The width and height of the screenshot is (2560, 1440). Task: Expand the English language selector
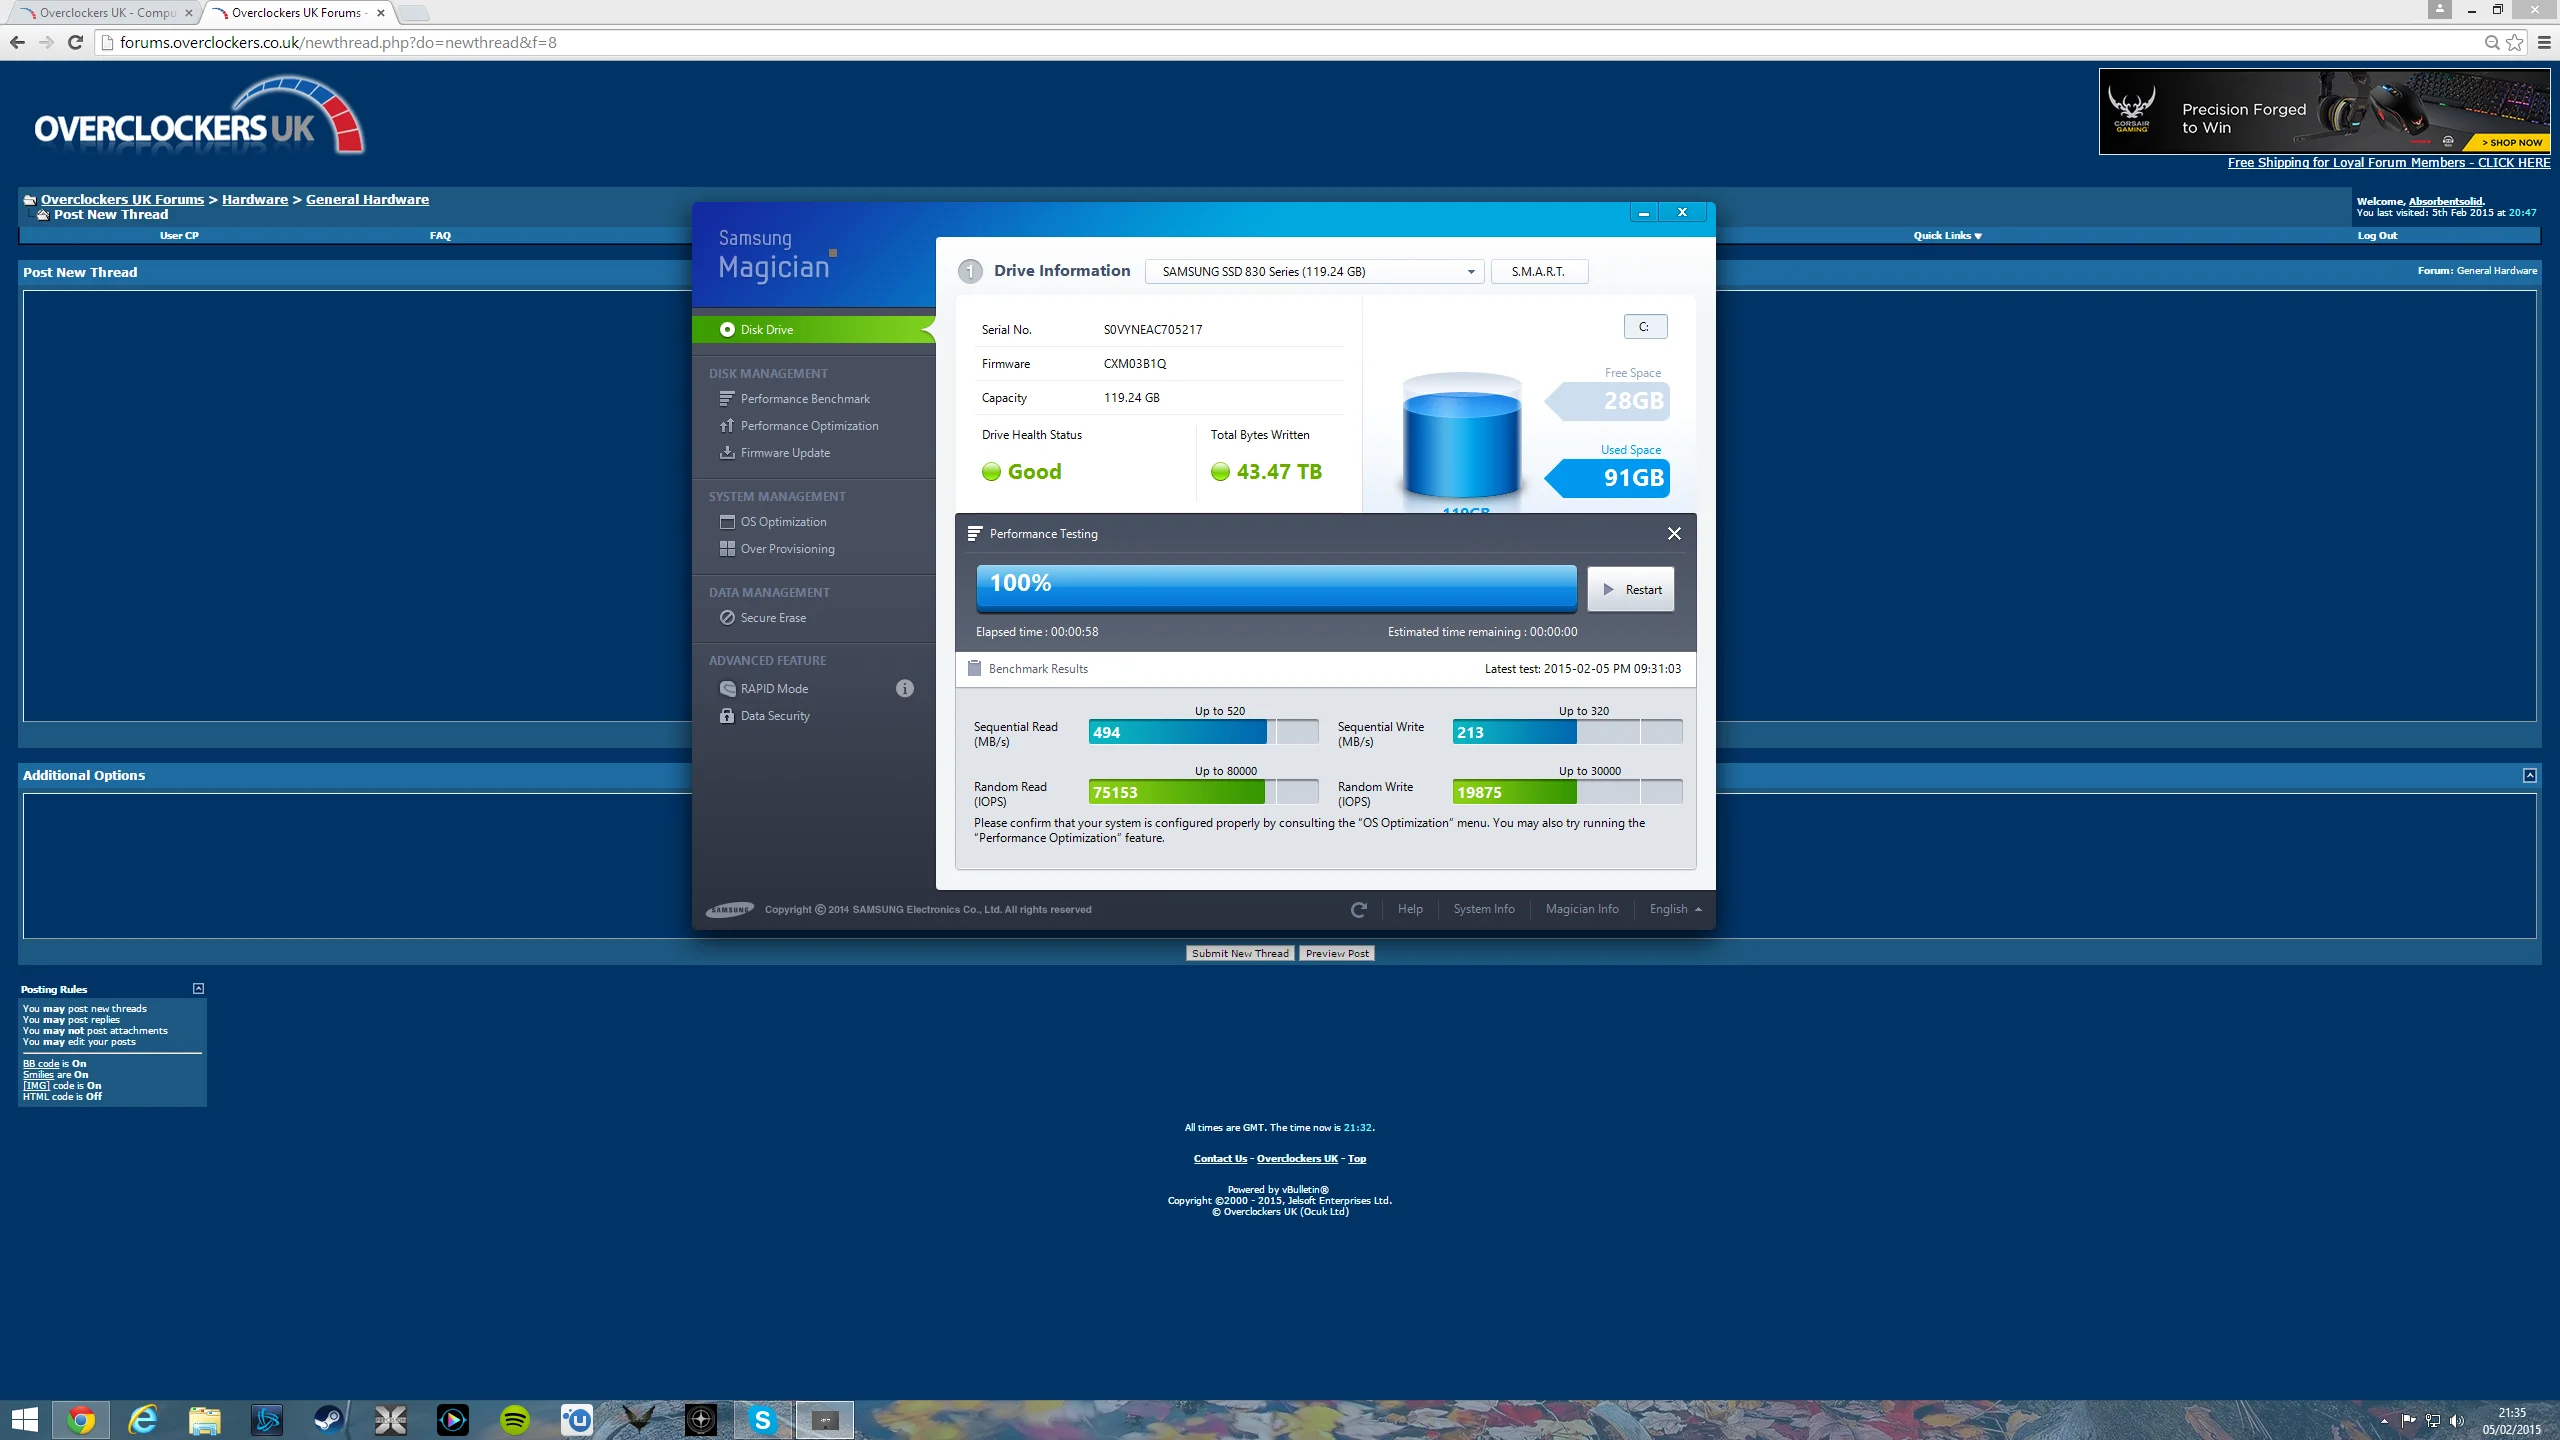1675,909
